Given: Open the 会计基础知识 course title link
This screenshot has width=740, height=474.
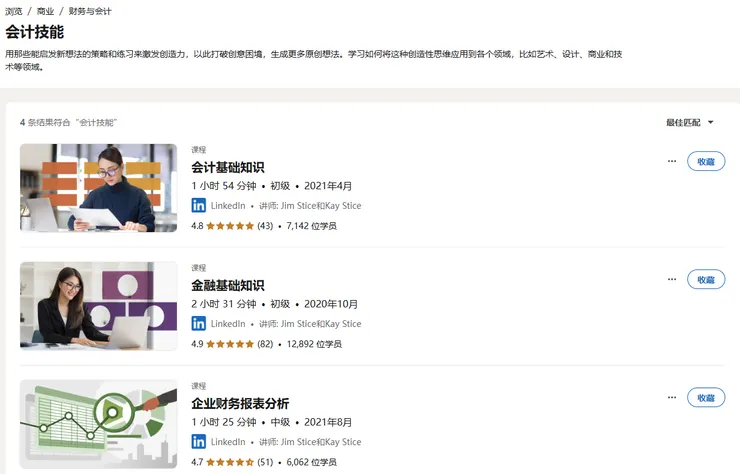Looking at the screenshot, I should point(227,167).
